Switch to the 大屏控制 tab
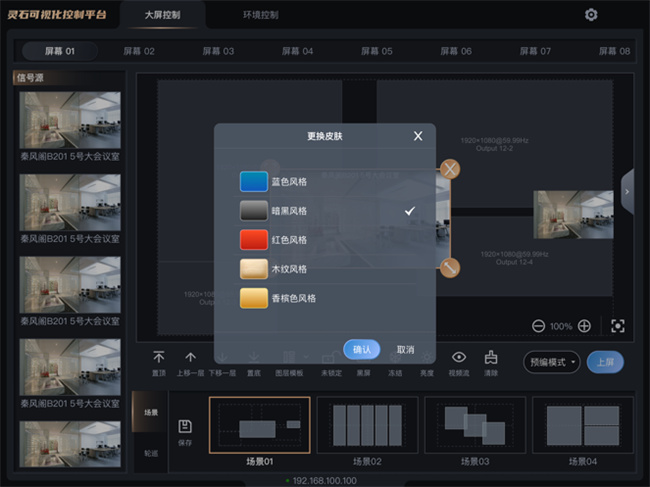Image resolution: width=650 pixels, height=487 pixels. point(162,15)
